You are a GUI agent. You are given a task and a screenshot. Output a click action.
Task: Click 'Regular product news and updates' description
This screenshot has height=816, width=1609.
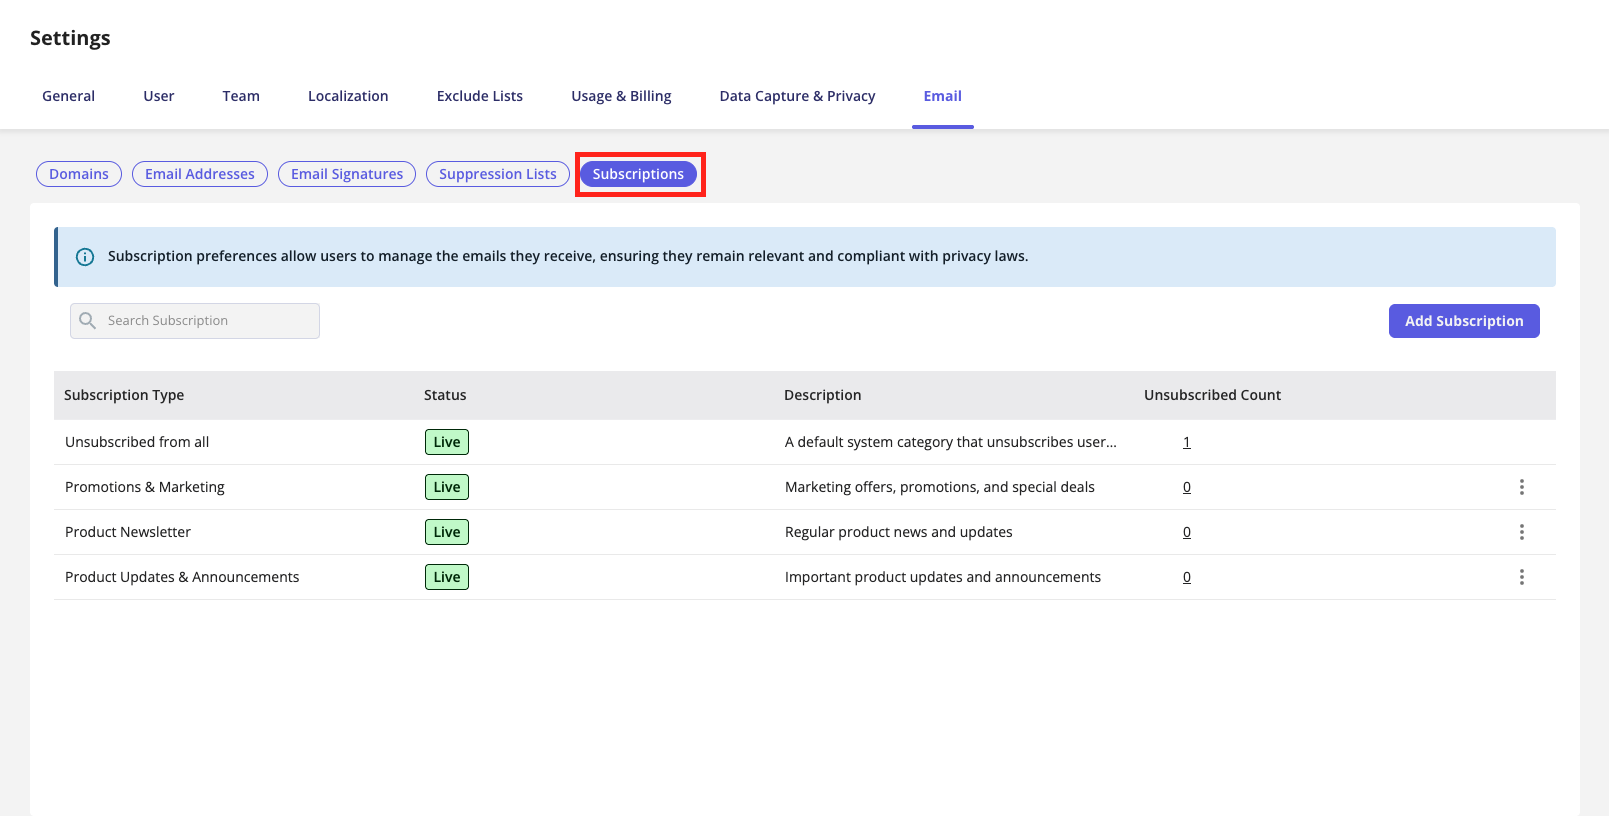(899, 532)
